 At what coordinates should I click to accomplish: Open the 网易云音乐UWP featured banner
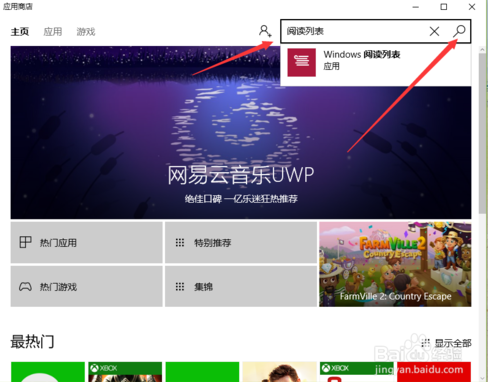point(241,132)
